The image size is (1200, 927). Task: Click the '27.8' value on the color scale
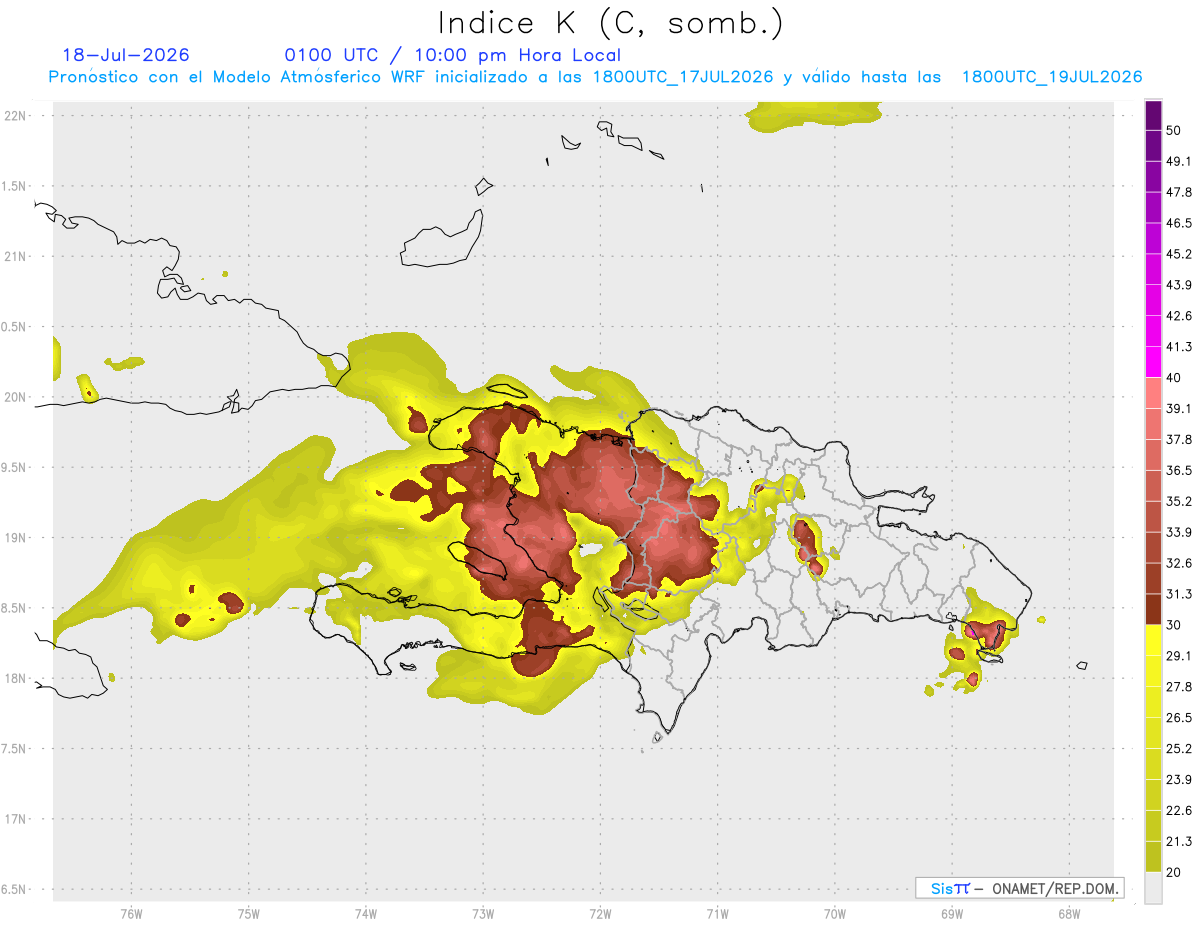[x=1179, y=687]
